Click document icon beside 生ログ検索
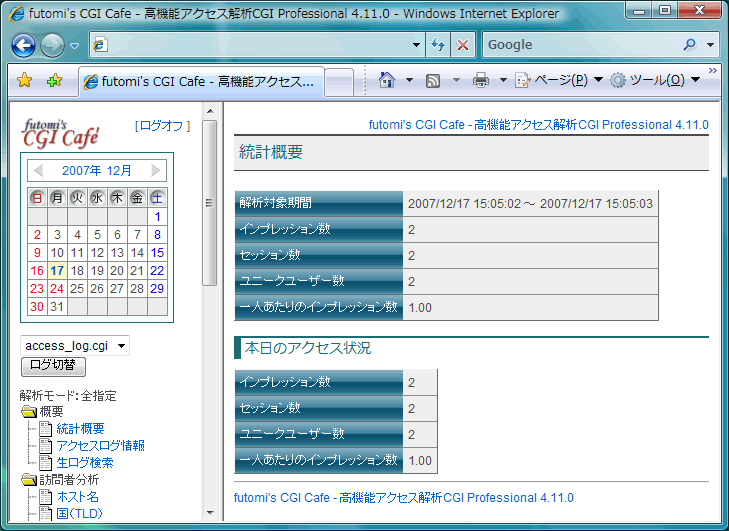729x531 pixels. tap(46, 463)
